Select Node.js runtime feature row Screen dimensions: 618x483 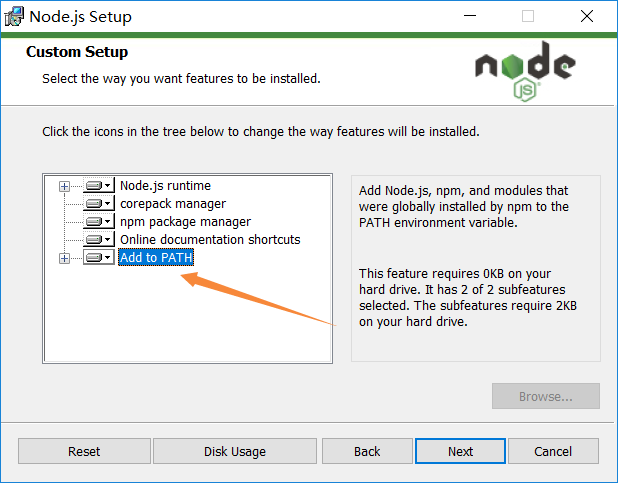coord(165,185)
